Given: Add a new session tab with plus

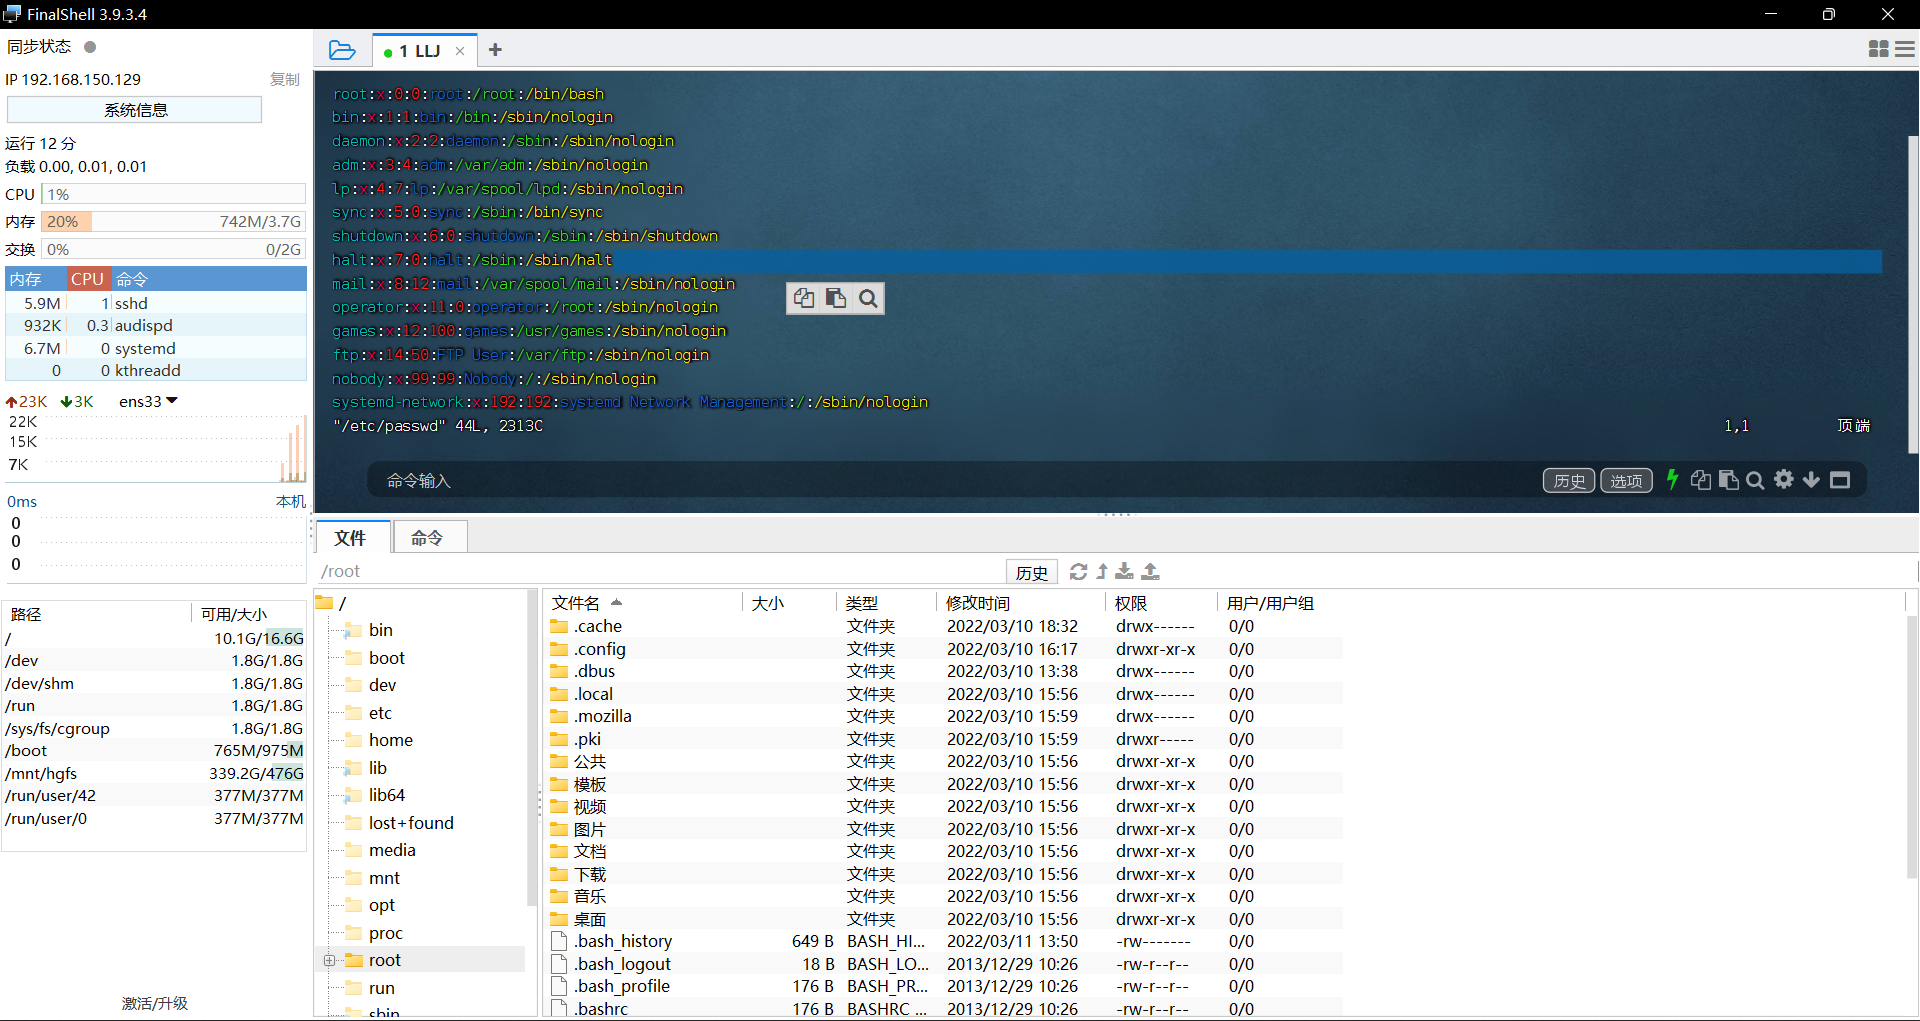Looking at the screenshot, I should (495, 50).
